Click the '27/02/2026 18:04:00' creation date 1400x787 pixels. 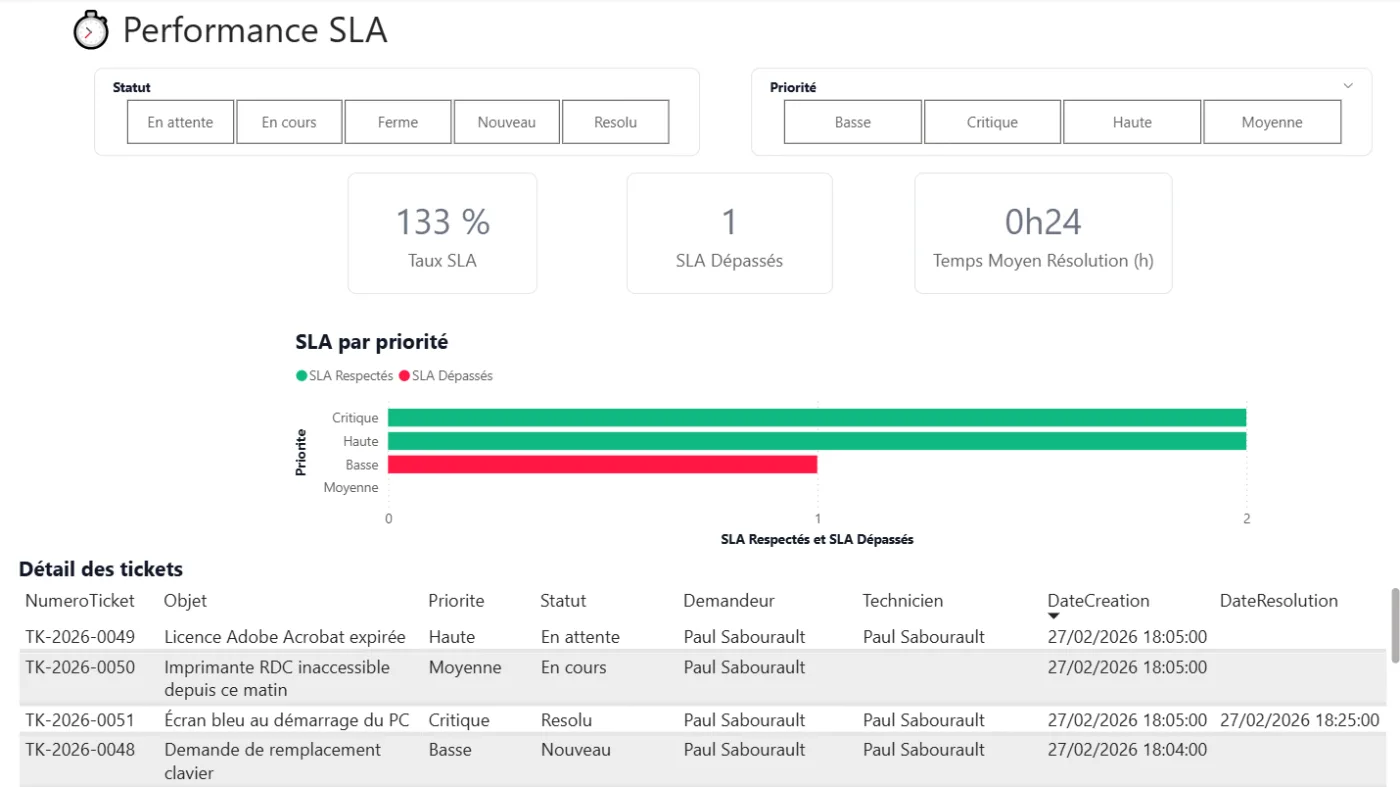pyautogui.click(x=1127, y=750)
